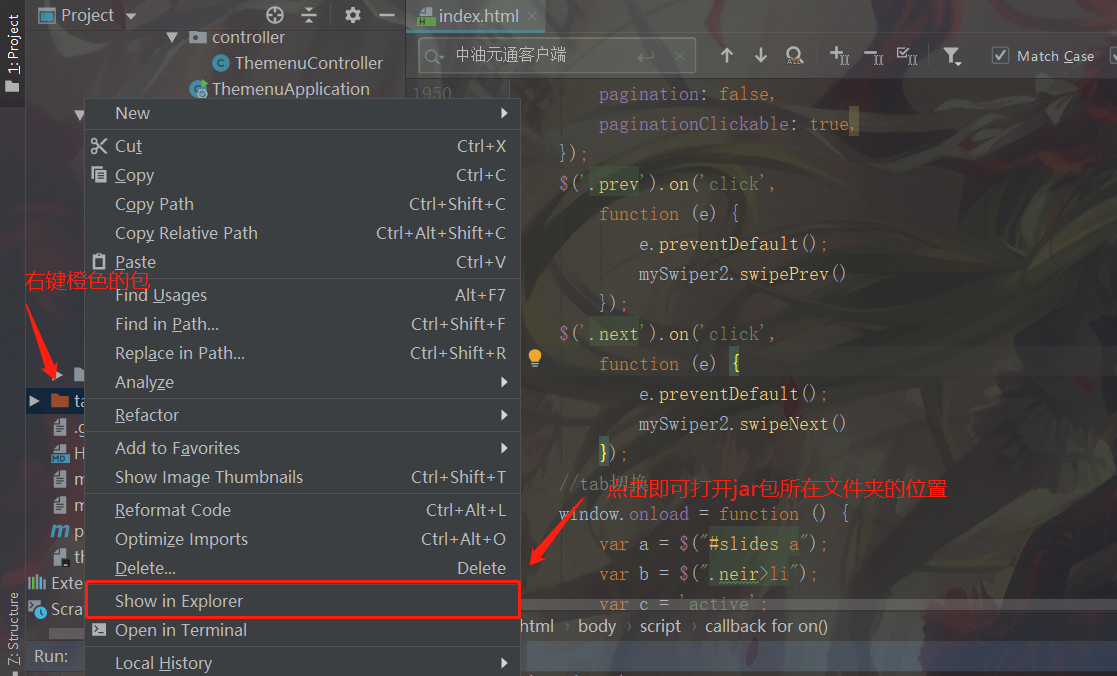The height and width of the screenshot is (676, 1117).
Task: Click the body breadcrumb
Action: [597, 626]
